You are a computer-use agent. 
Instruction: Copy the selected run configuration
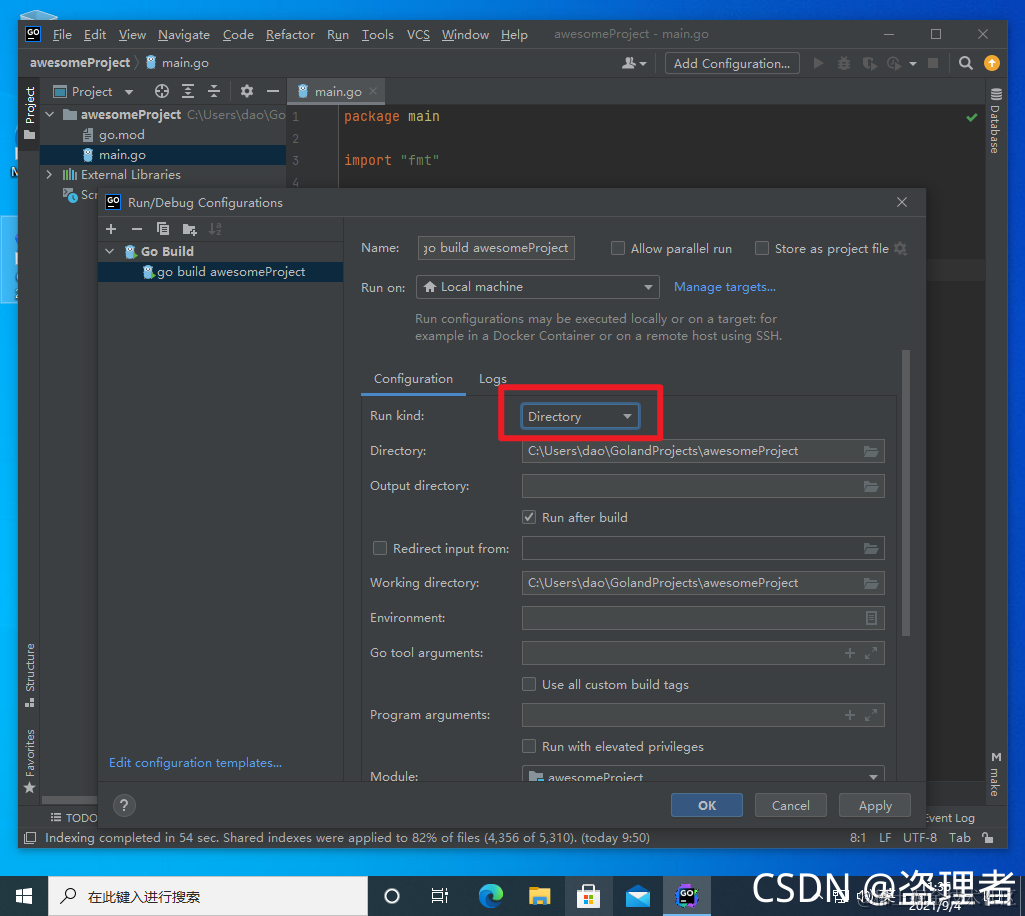tap(163, 229)
